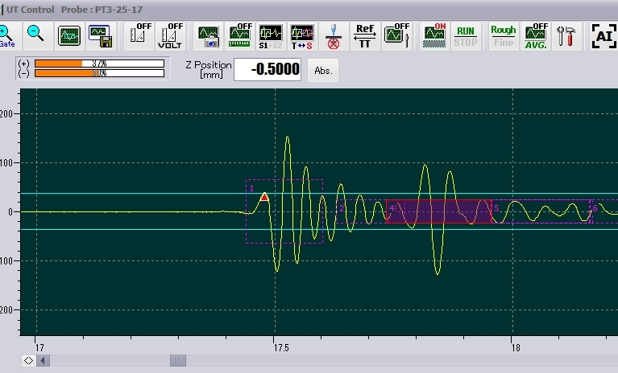Toggle the Rough Fine mode button

503,36
